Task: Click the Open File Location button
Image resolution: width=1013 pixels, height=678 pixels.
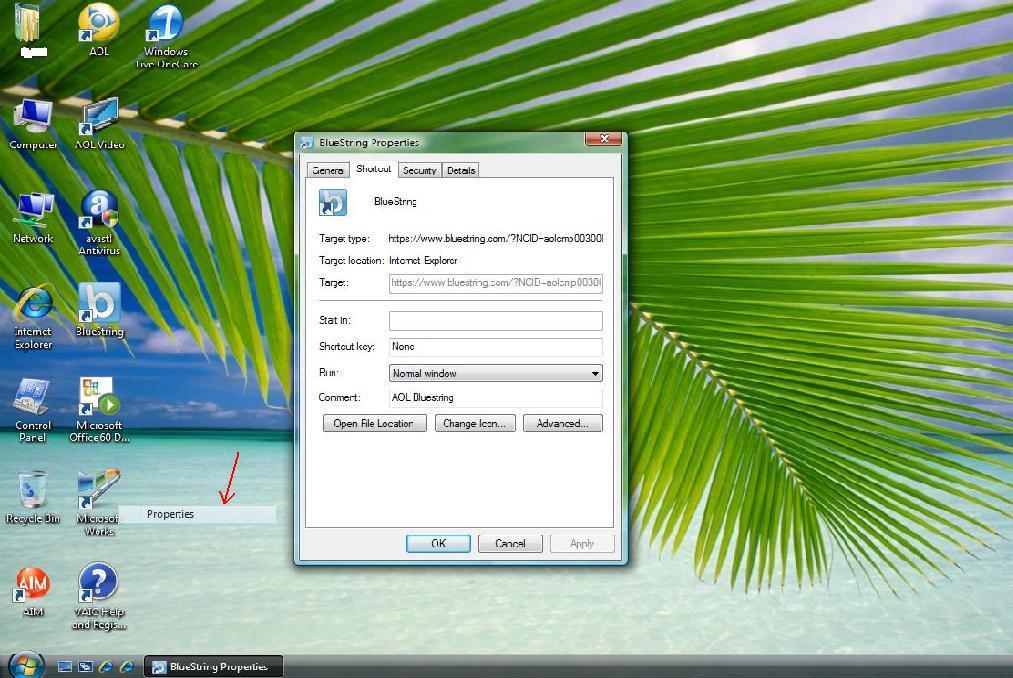Action: pyautogui.click(x=374, y=423)
